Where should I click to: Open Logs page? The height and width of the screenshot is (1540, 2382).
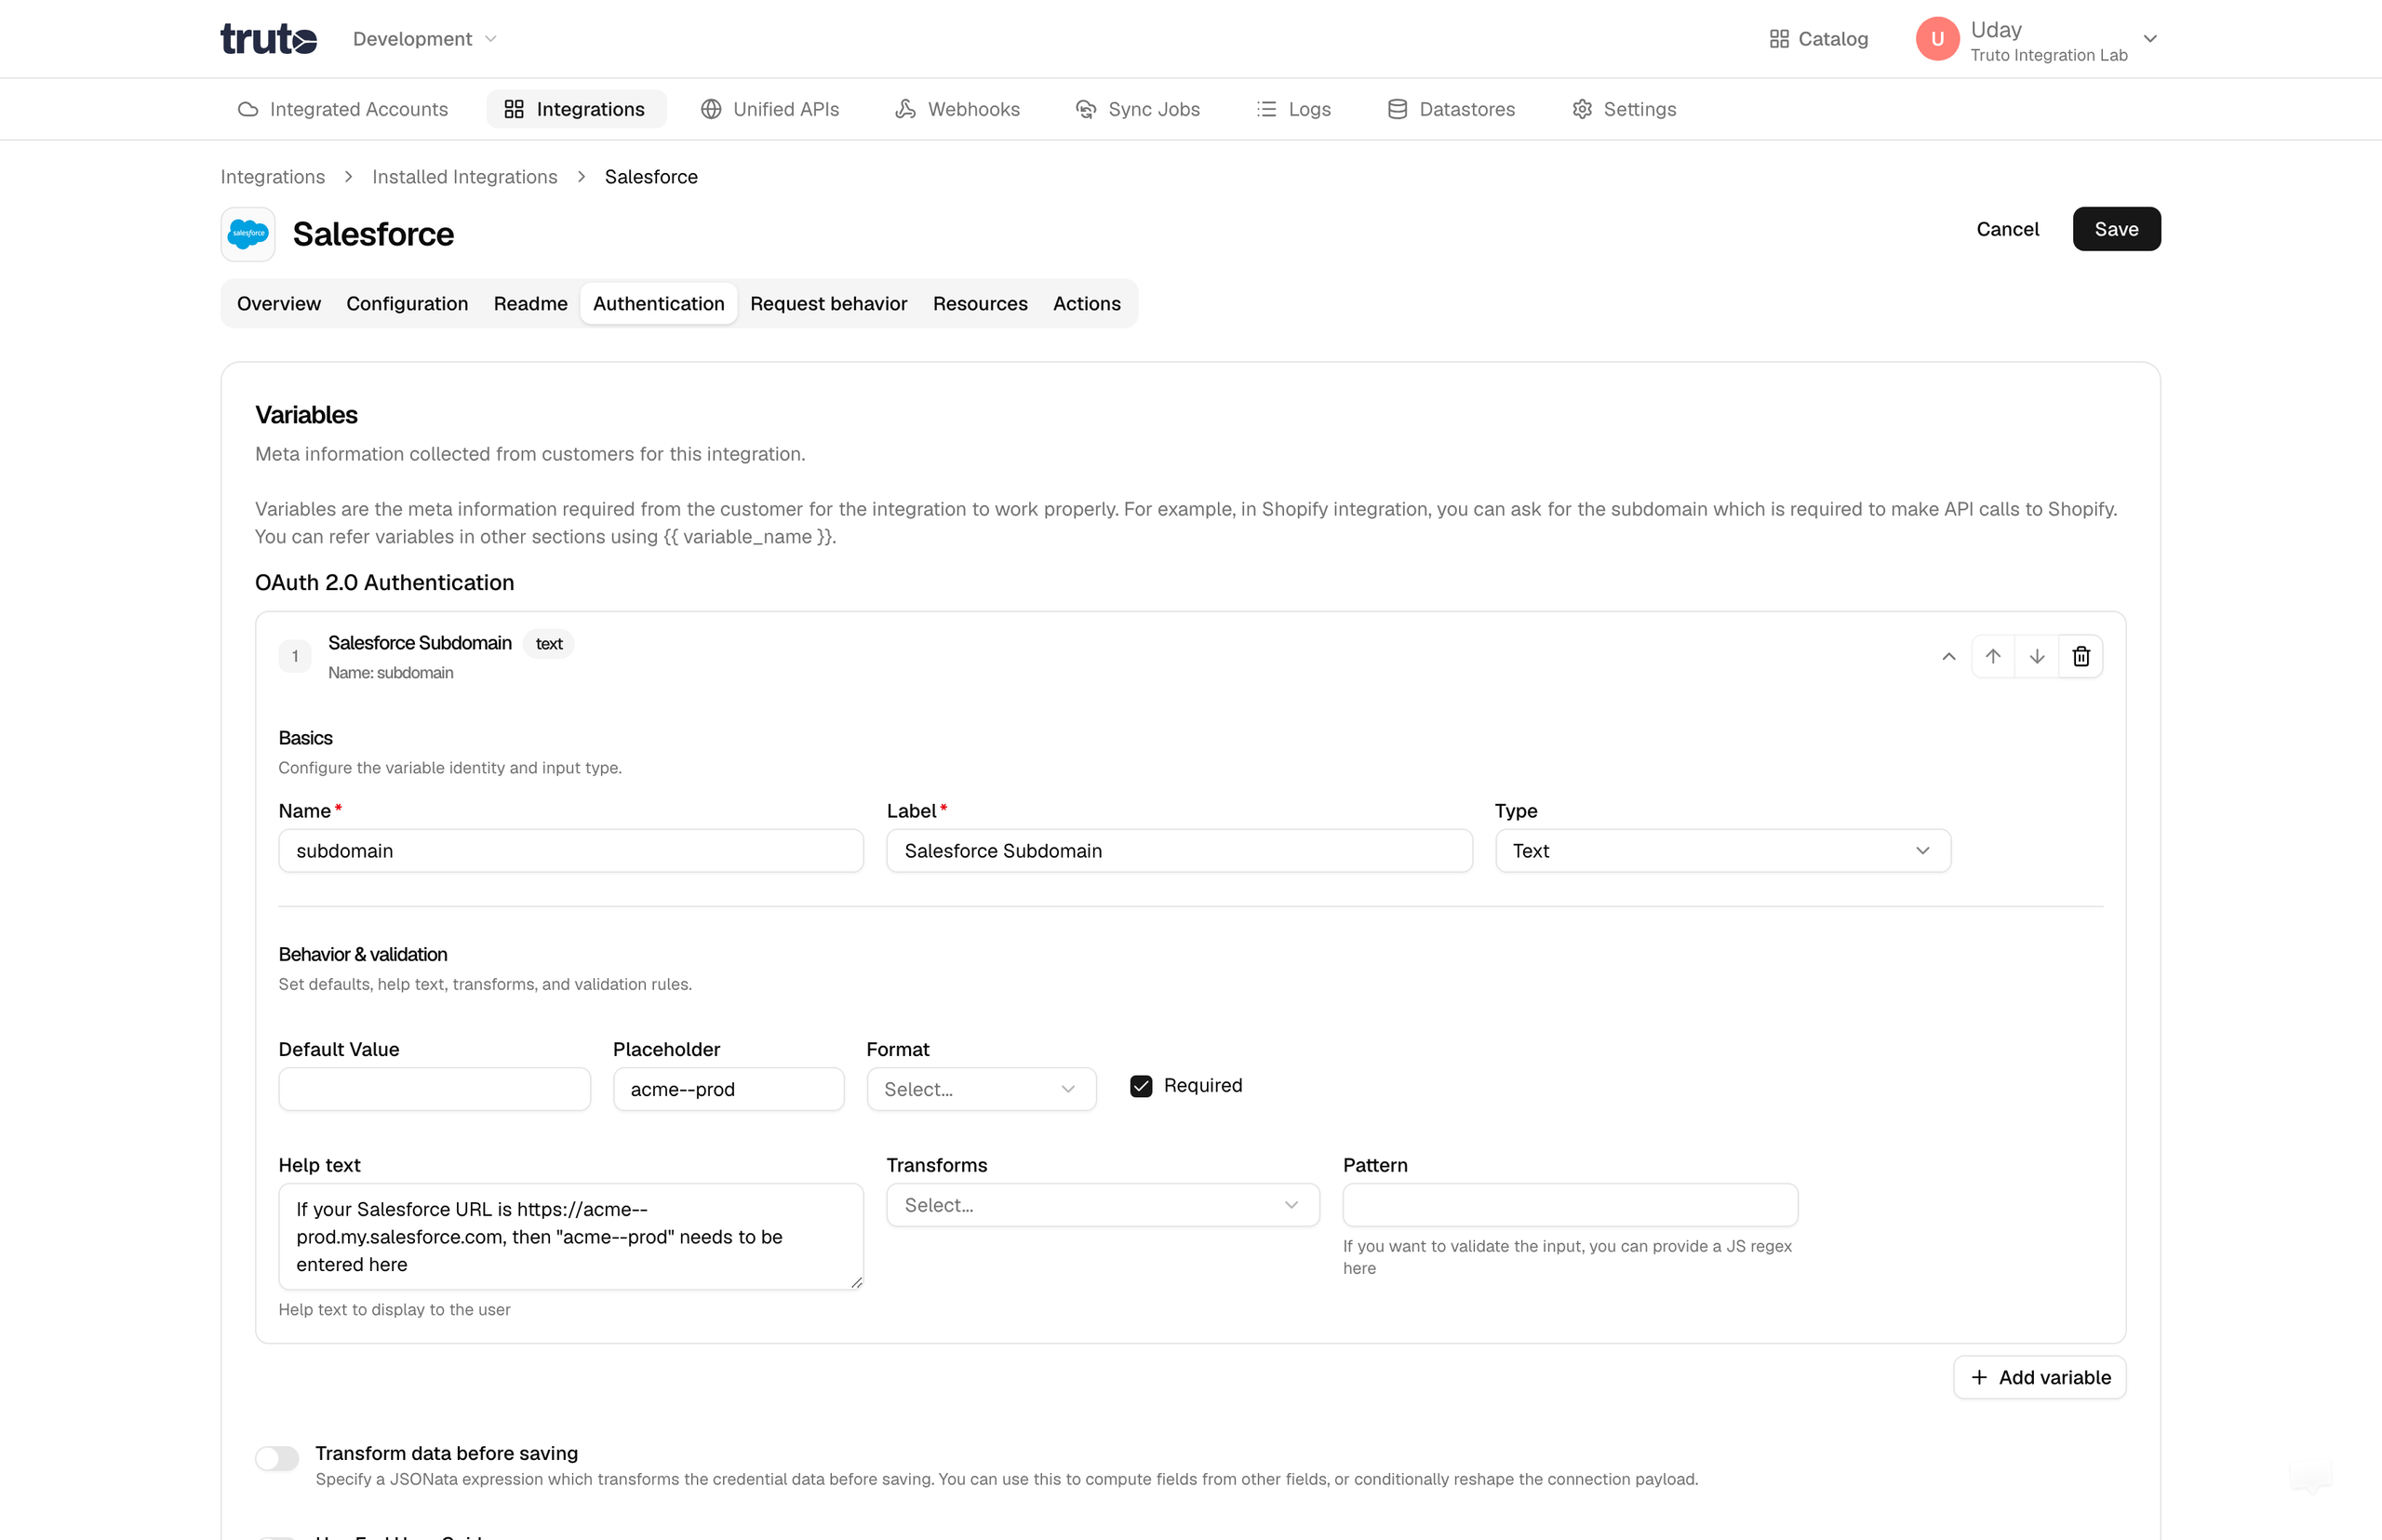click(1293, 109)
